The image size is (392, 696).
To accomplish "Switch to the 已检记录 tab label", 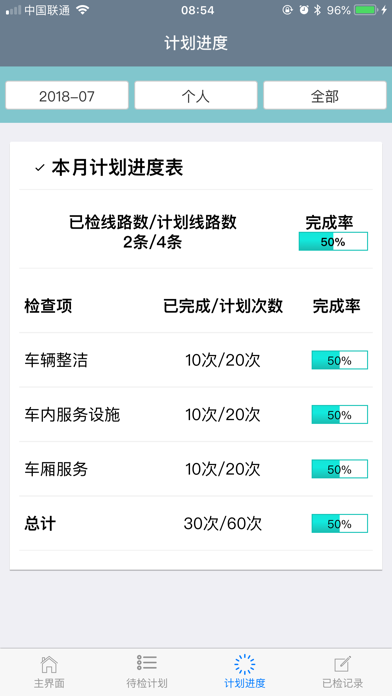I will point(343,683).
